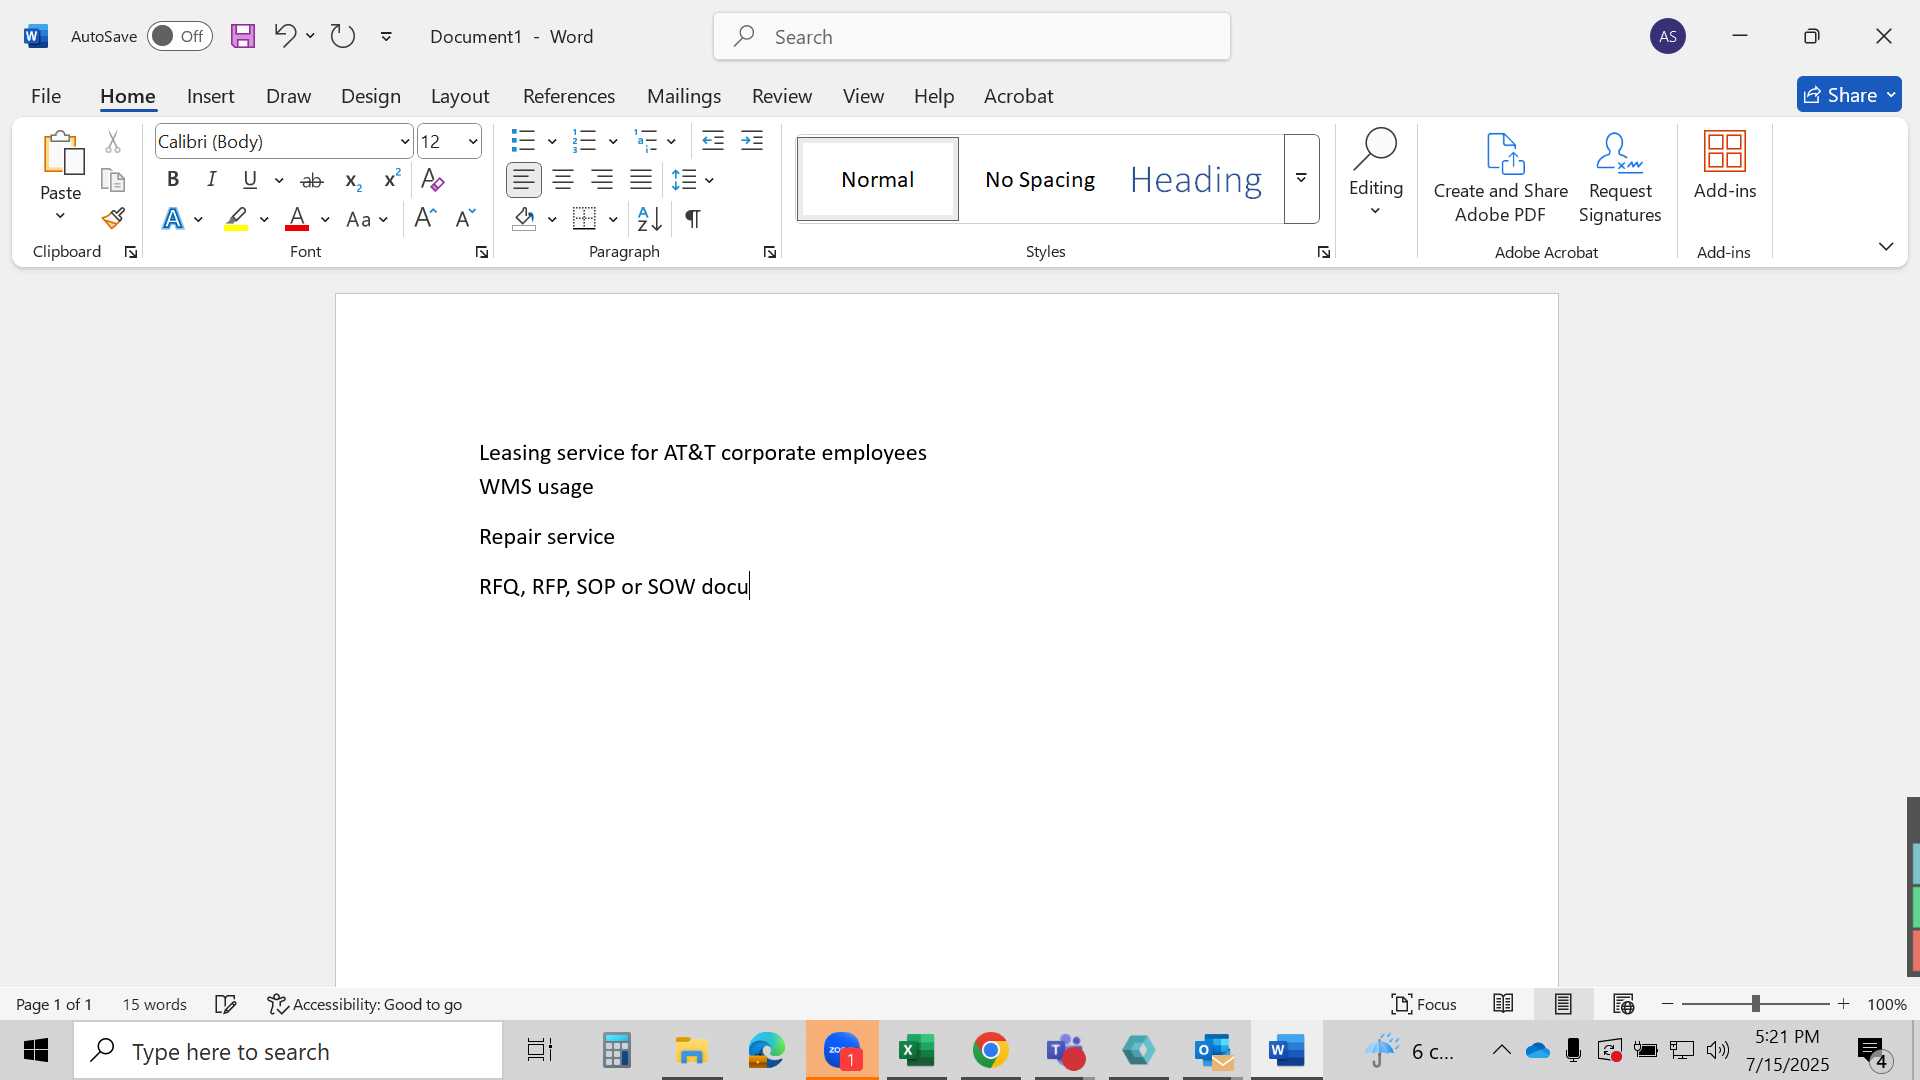
Task: Sort the paragraphs alphabetically
Action: click(649, 218)
